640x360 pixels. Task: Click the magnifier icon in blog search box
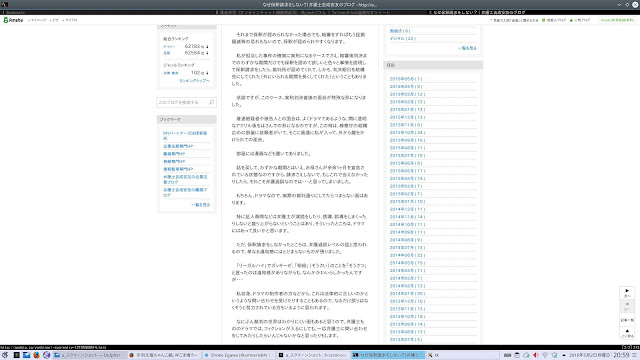click(x=211, y=102)
